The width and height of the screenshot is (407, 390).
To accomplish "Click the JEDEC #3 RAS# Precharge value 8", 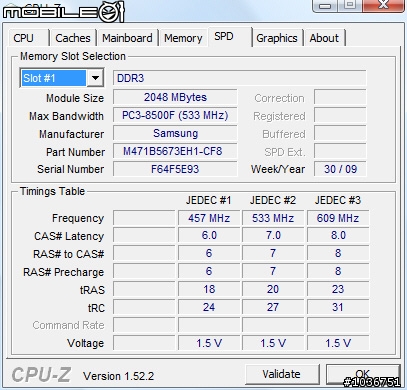I will (x=338, y=271).
